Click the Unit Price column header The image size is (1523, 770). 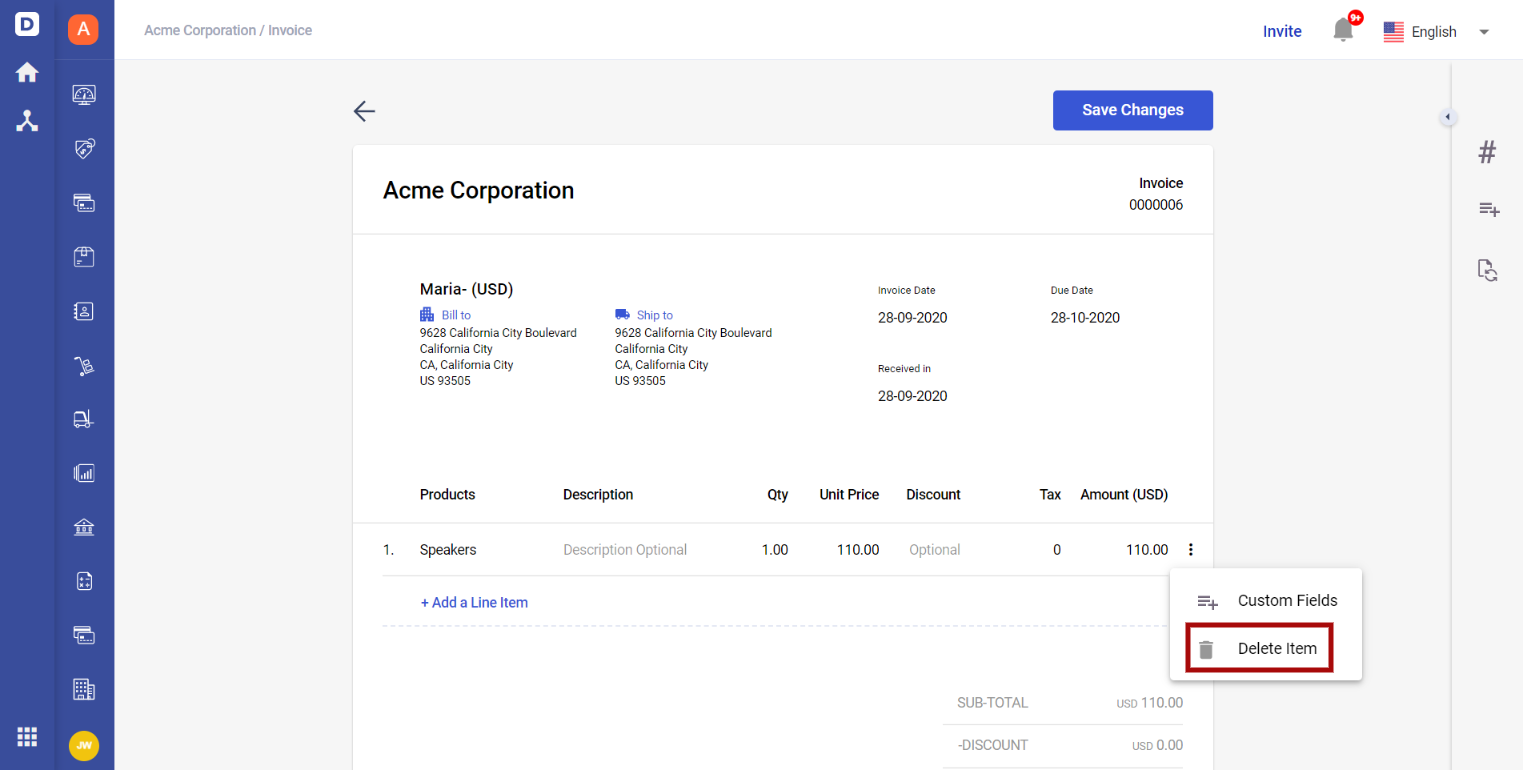tap(850, 495)
